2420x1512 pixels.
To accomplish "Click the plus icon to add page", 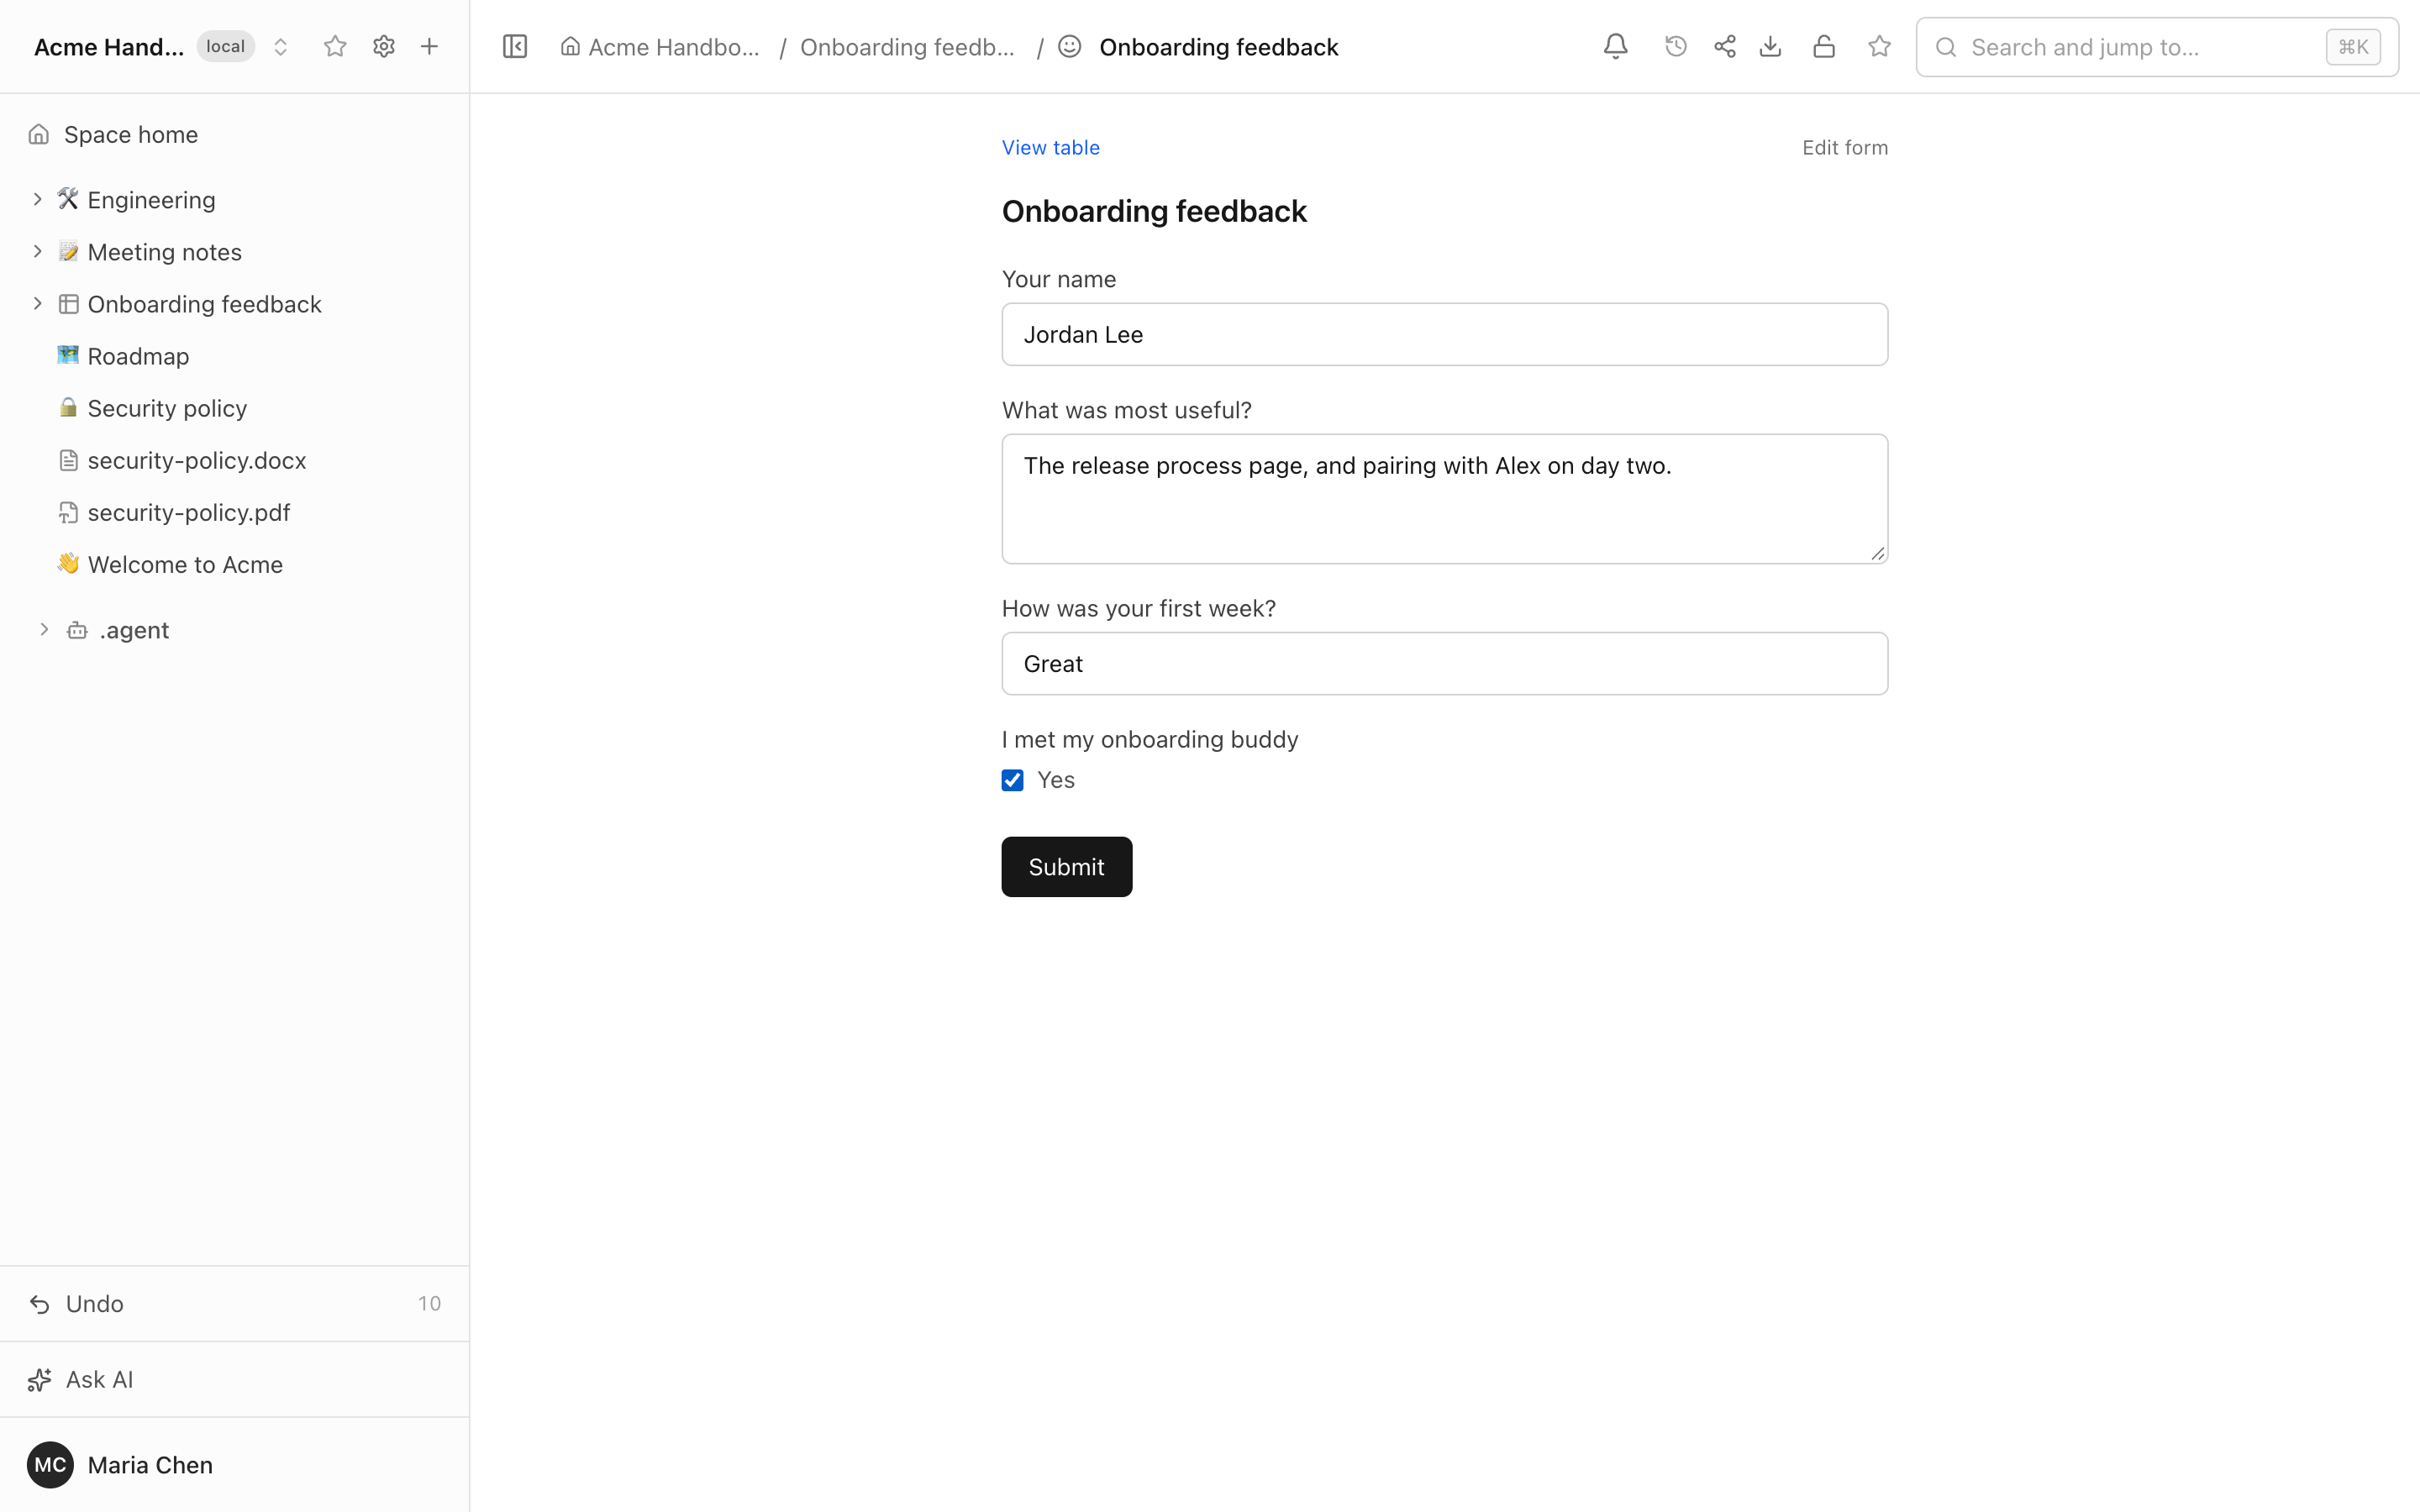I will click(429, 47).
